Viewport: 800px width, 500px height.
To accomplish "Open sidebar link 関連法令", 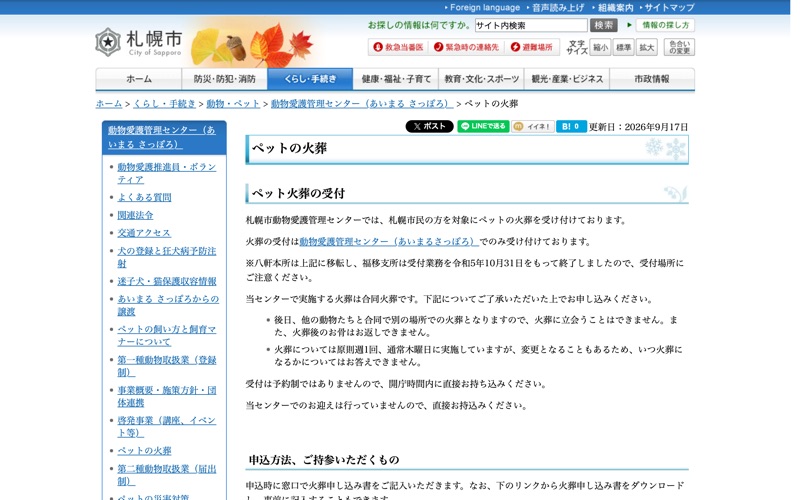I will pyautogui.click(x=135, y=215).
